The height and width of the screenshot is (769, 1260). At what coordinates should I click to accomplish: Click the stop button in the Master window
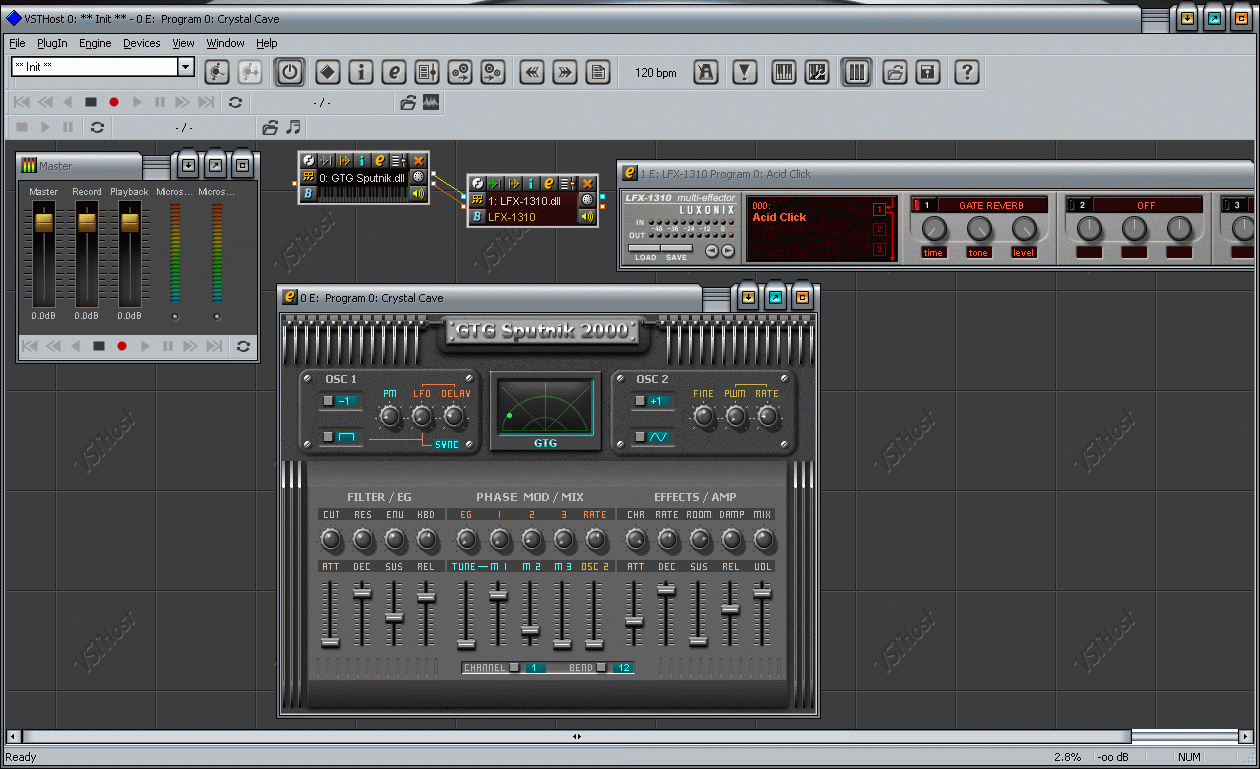[x=99, y=346]
